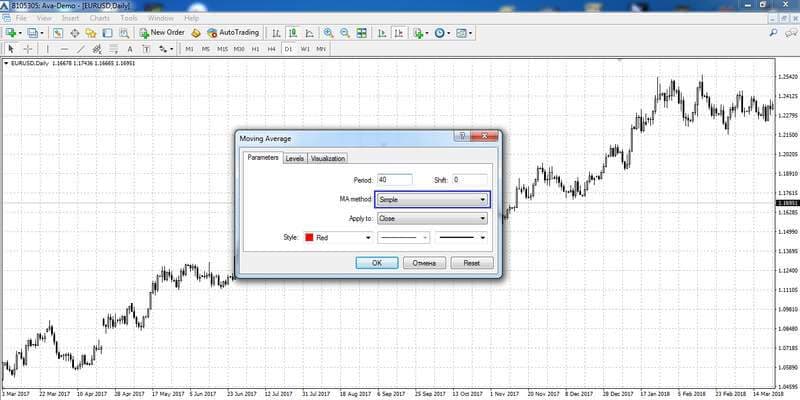
Task: Open the Visualization tab
Action: [x=328, y=158]
